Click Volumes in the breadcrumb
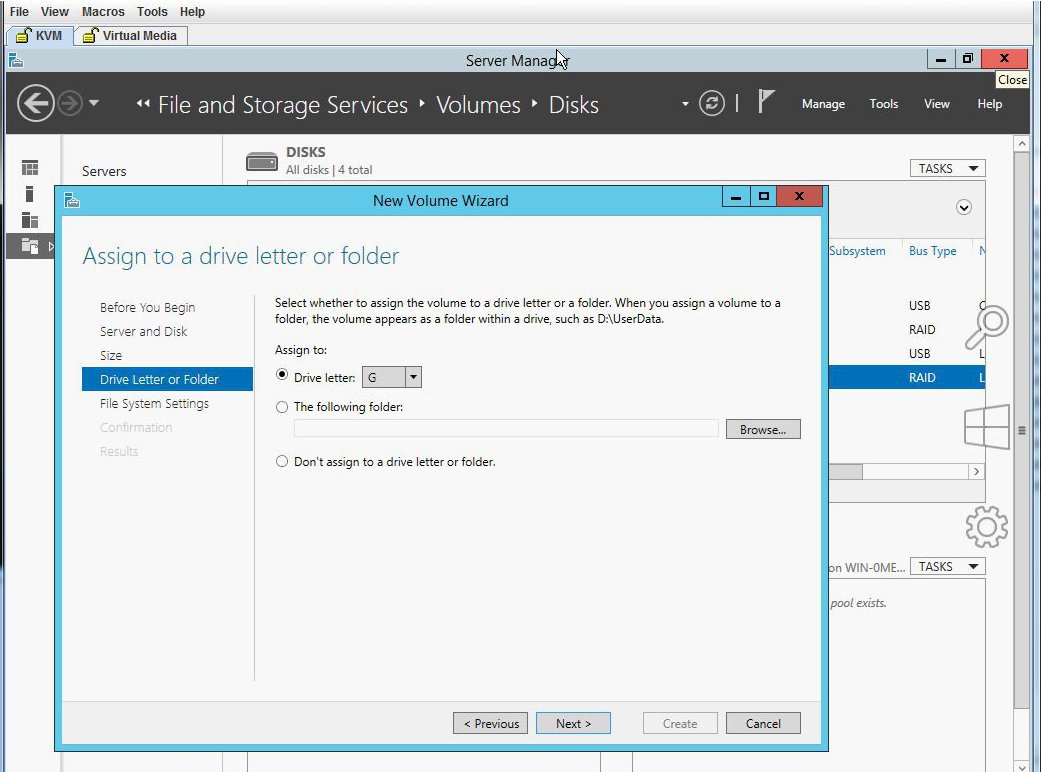The width and height of the screenshot is (1041, 772). [x=478, y=104]
